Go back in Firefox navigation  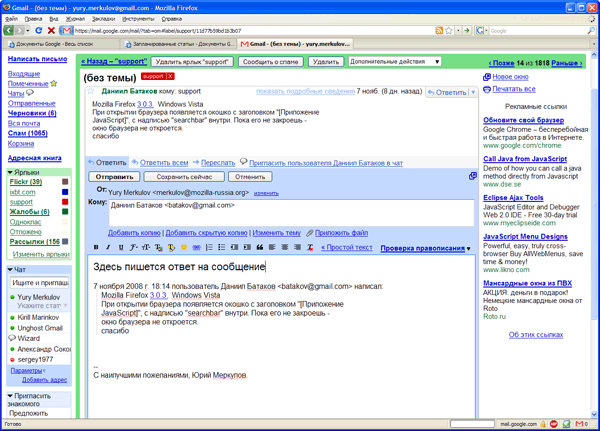(8, 30)
